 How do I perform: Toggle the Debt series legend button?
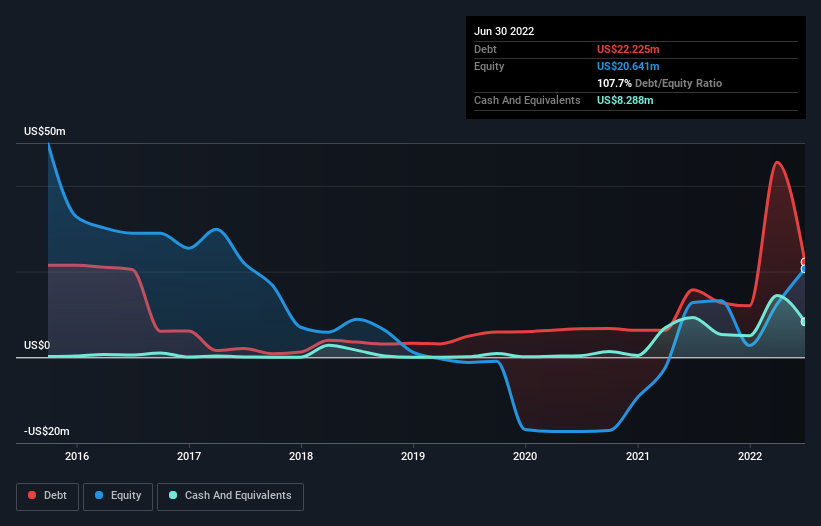(47, 496)
